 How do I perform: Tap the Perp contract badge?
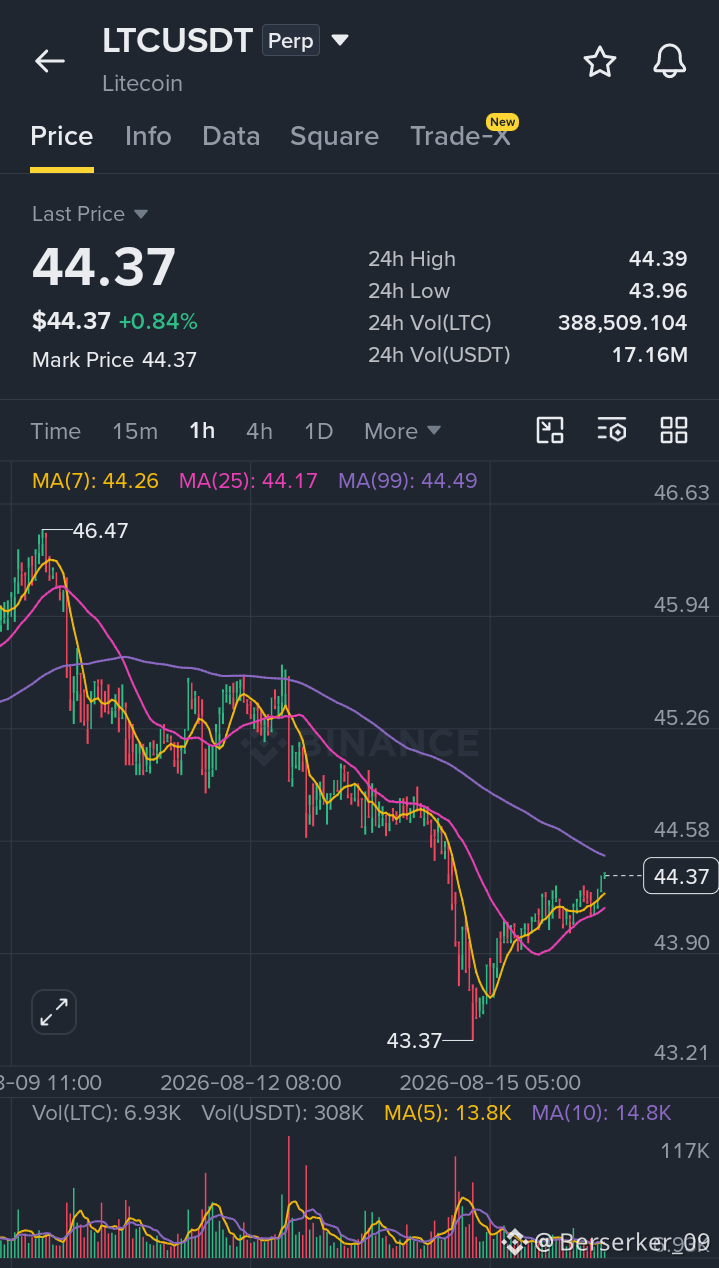click(x=290, y=41)
